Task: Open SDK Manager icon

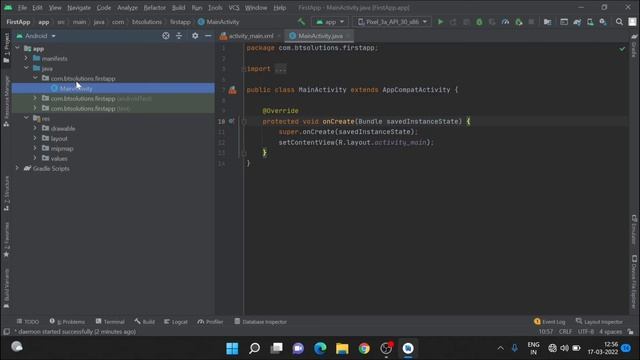Action: pyautogui.click(x=603, y=22)
